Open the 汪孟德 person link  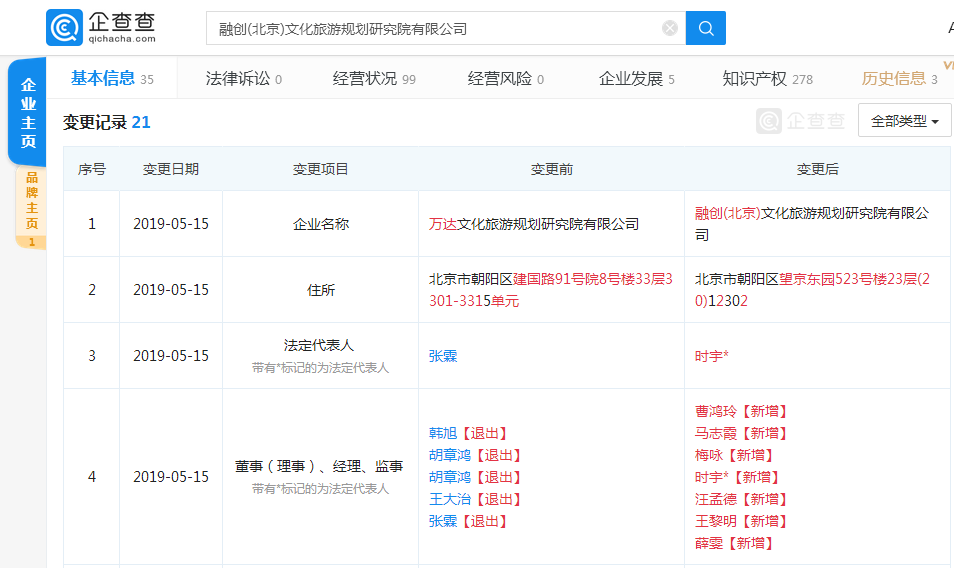click(x=716, y=499)
